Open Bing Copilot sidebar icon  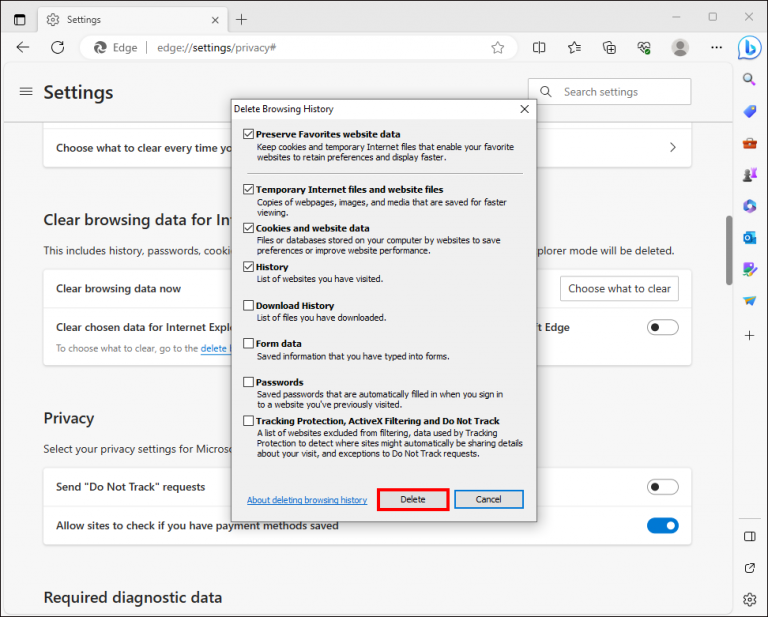coord(750,47)
